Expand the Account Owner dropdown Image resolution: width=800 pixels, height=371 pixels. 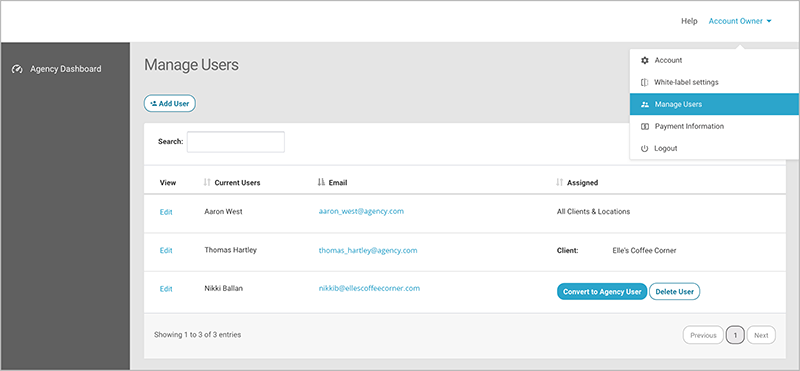tap(740, 21)
